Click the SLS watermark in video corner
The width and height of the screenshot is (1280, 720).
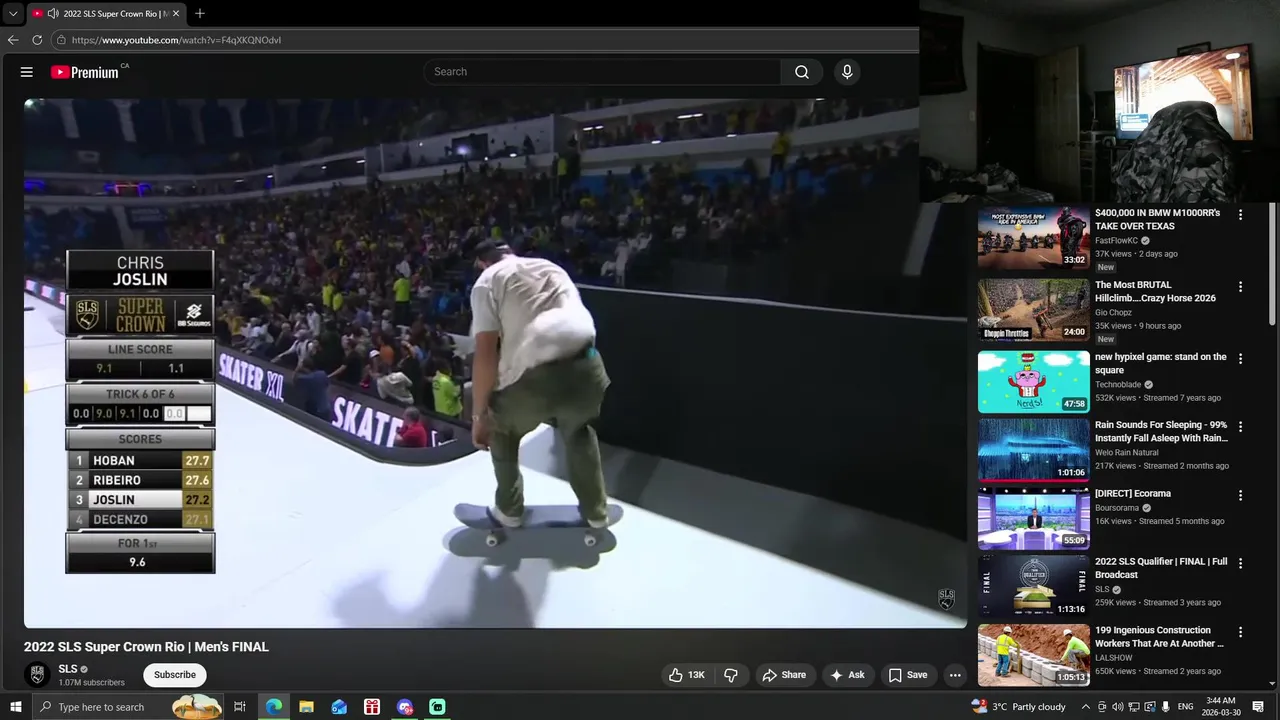946,599
